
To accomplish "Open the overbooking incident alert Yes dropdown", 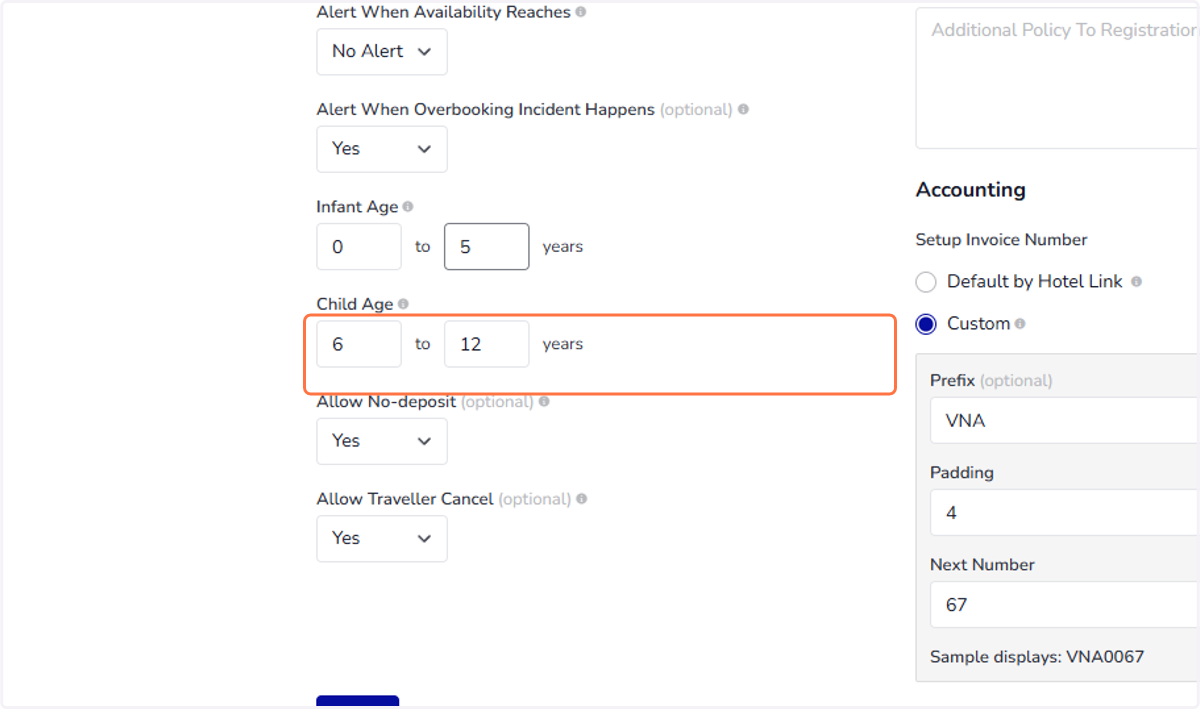I will [x=382, y=149].
